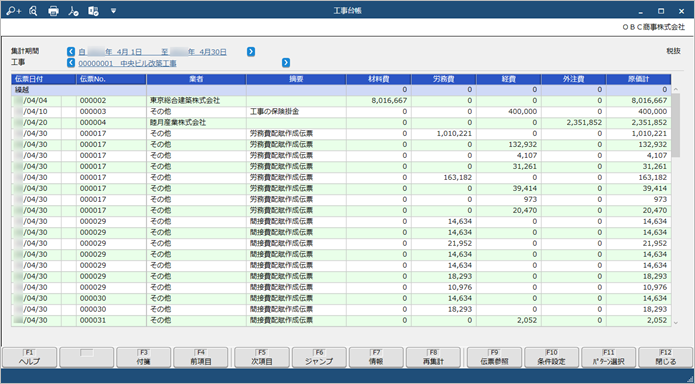
Task: Select slip number 000004 cell
Action: [x=111, y=122]
